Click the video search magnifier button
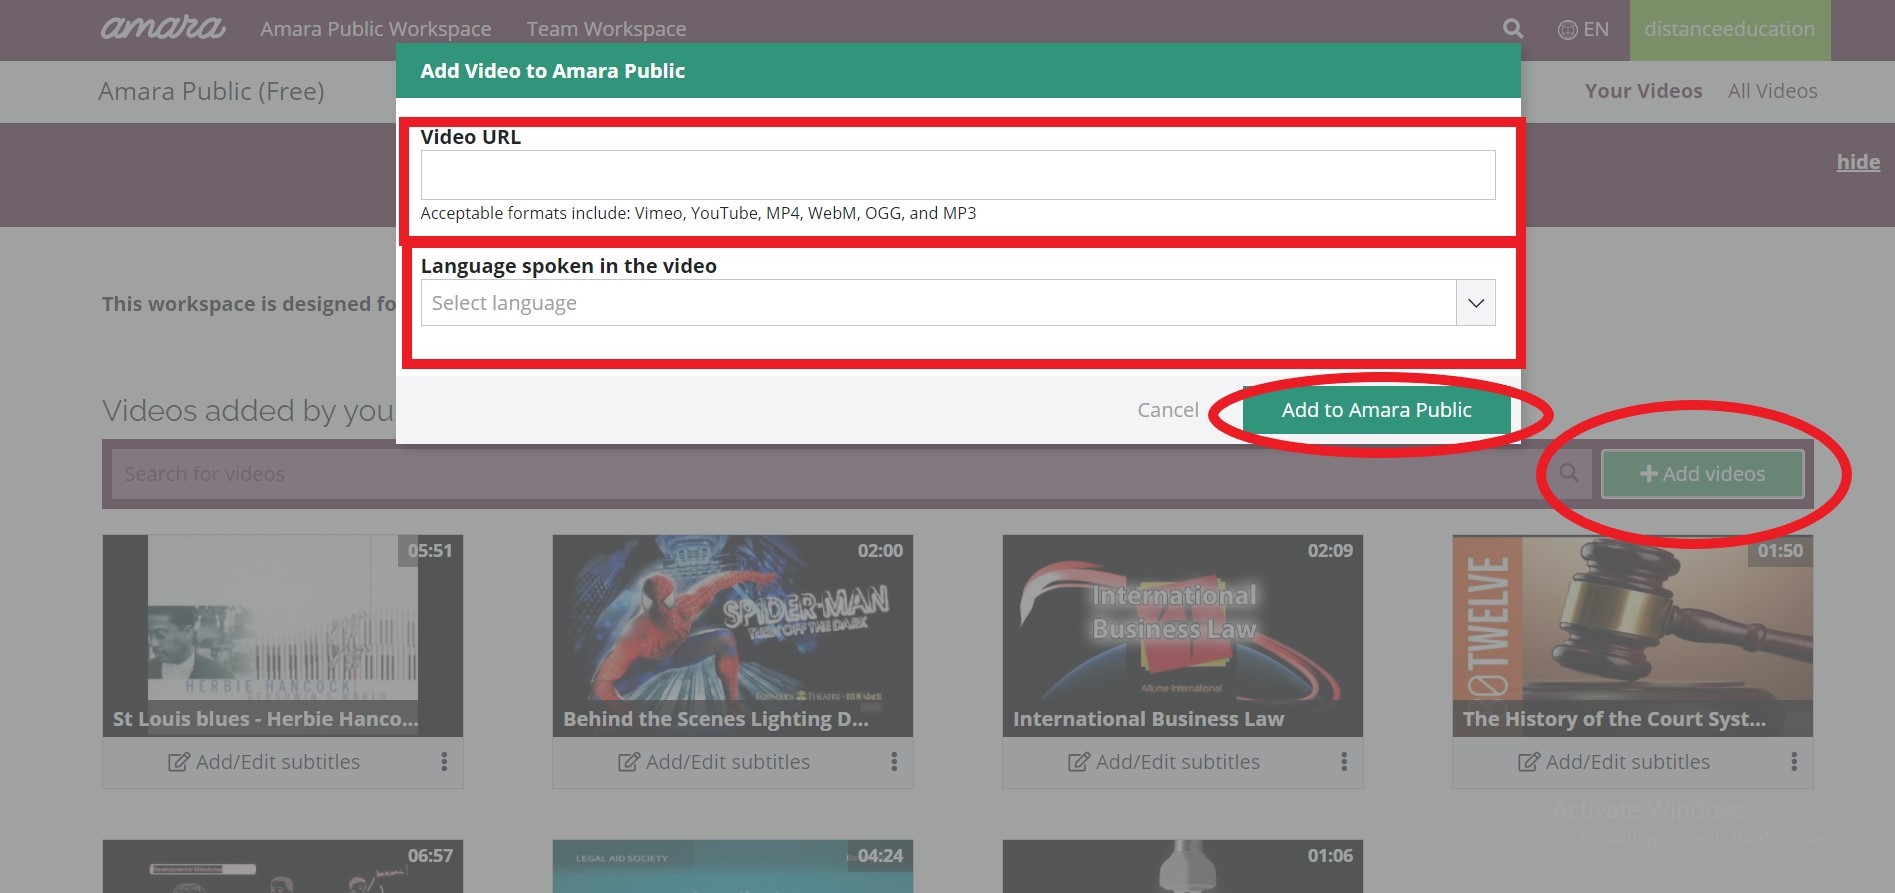Image resolution: width=1895 pixels, height=893 pixels. click(x=1569, y=474)
